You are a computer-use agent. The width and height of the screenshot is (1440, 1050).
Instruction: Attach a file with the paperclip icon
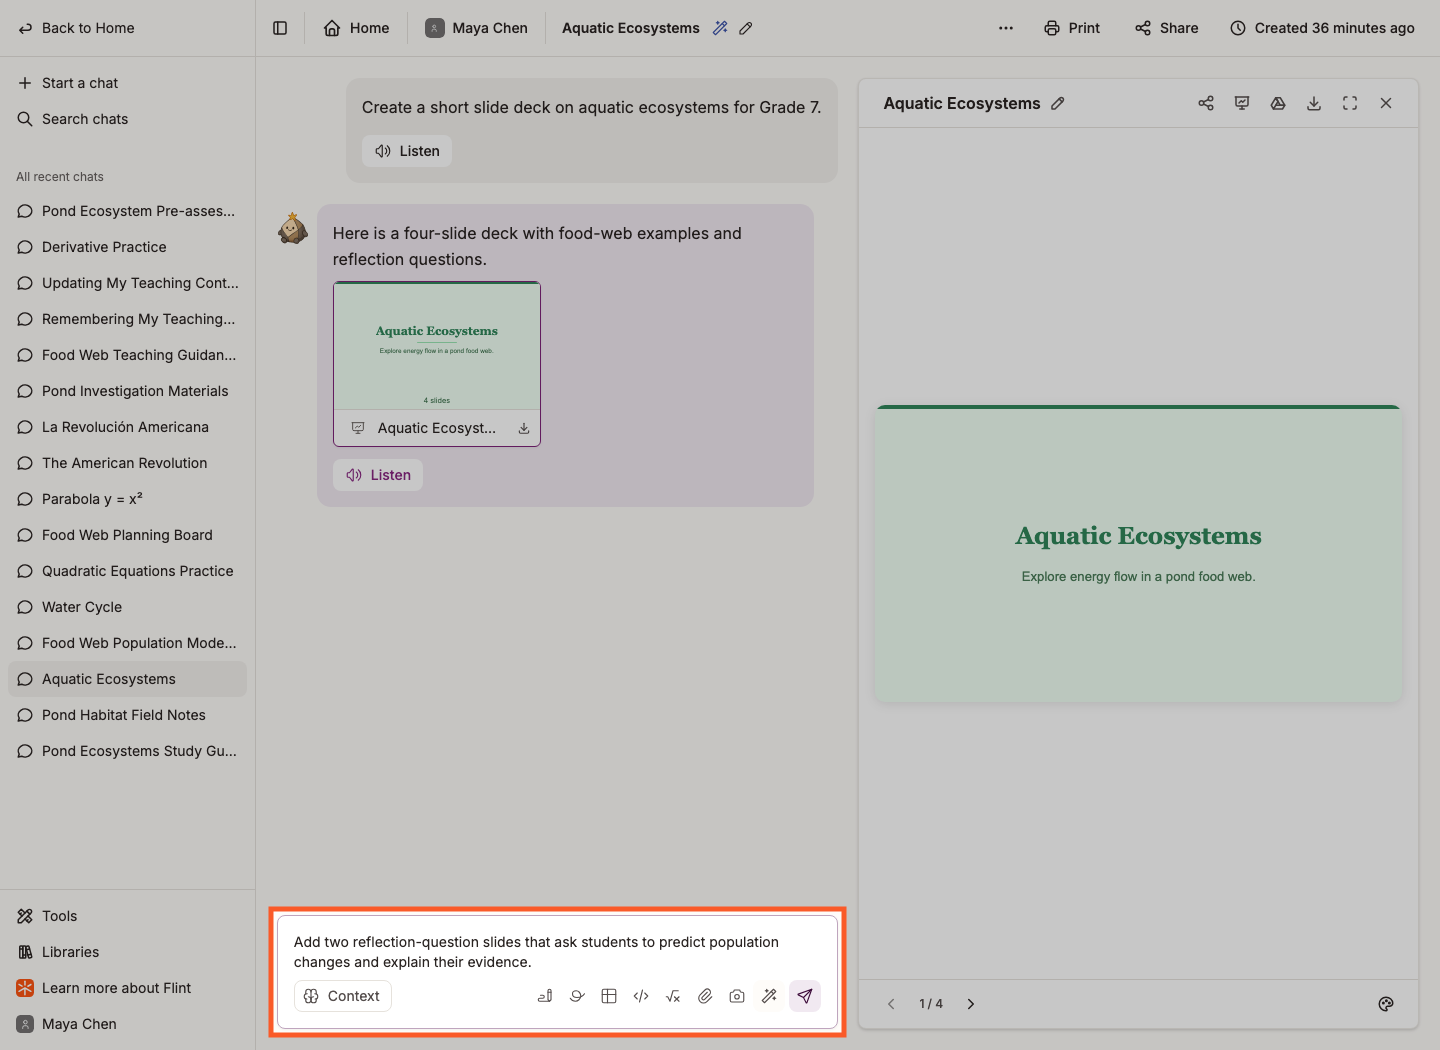click(x=705, y=996)
